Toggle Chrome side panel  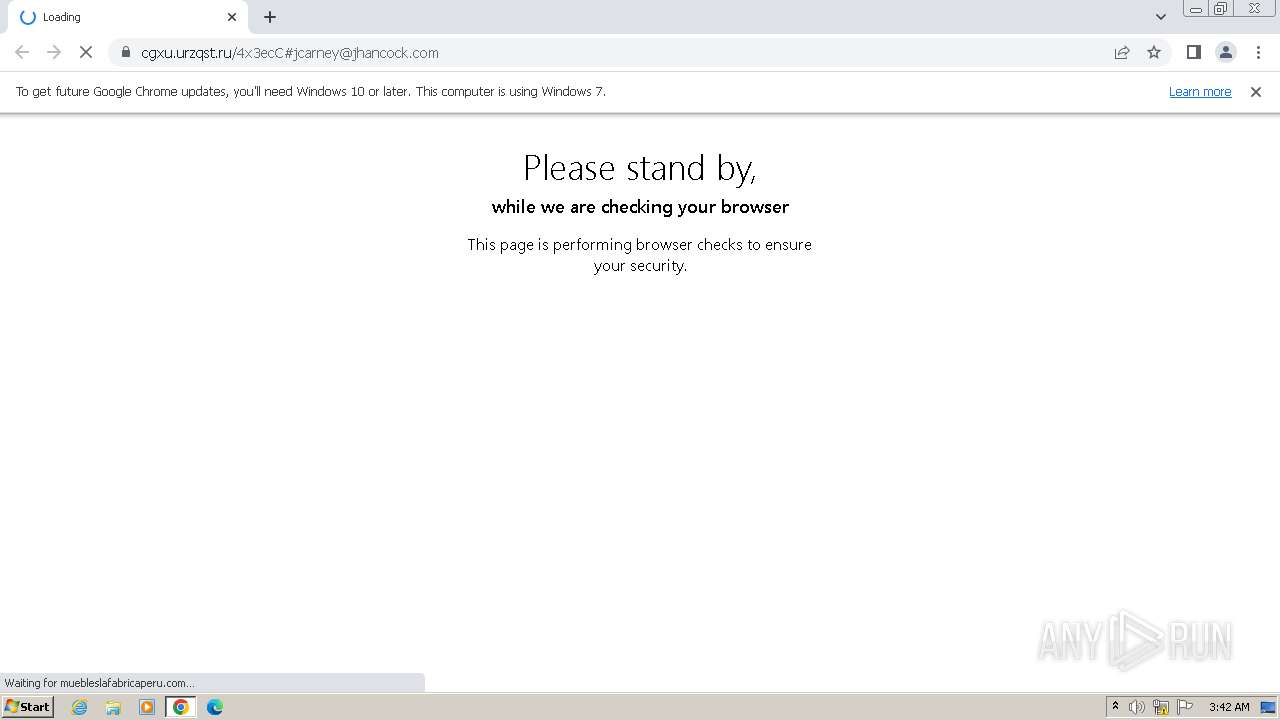[x=1194, y=52]
